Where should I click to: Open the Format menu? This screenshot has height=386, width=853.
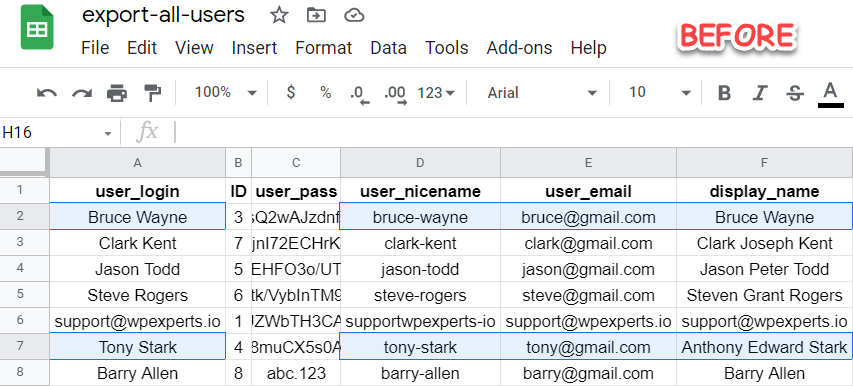[324, 48]
